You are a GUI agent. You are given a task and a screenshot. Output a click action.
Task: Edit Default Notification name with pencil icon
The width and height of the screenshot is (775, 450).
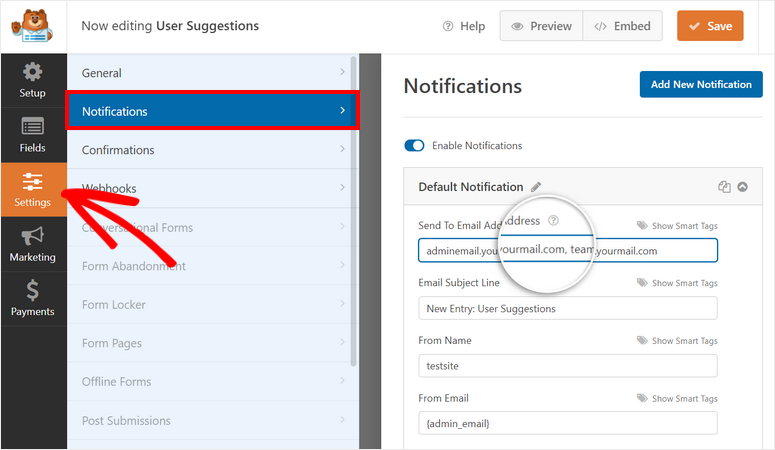click(536, 187)
